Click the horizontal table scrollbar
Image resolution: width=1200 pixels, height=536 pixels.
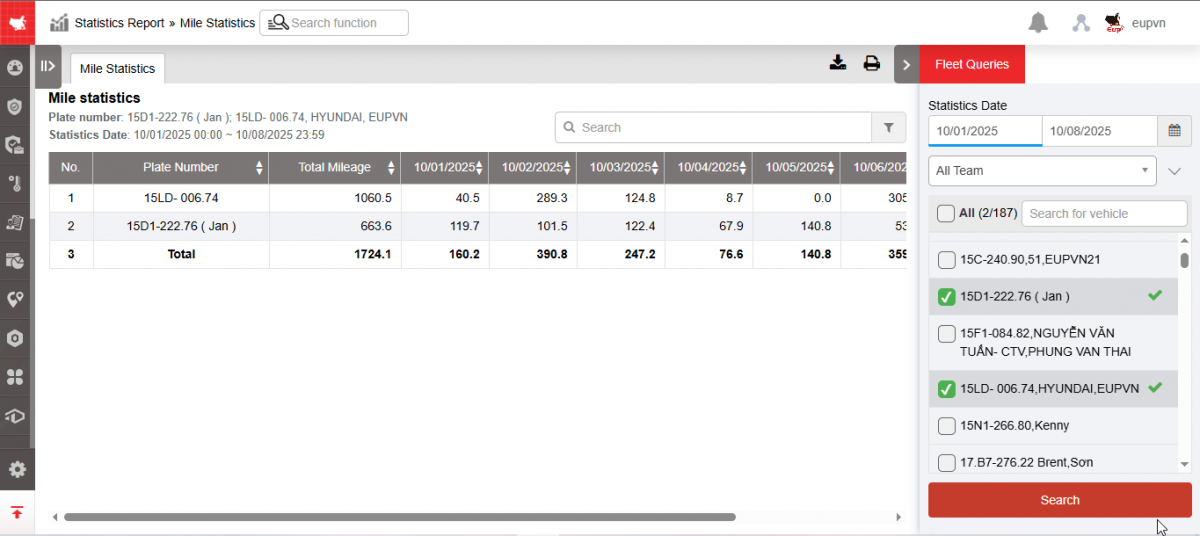coord(400,517)
